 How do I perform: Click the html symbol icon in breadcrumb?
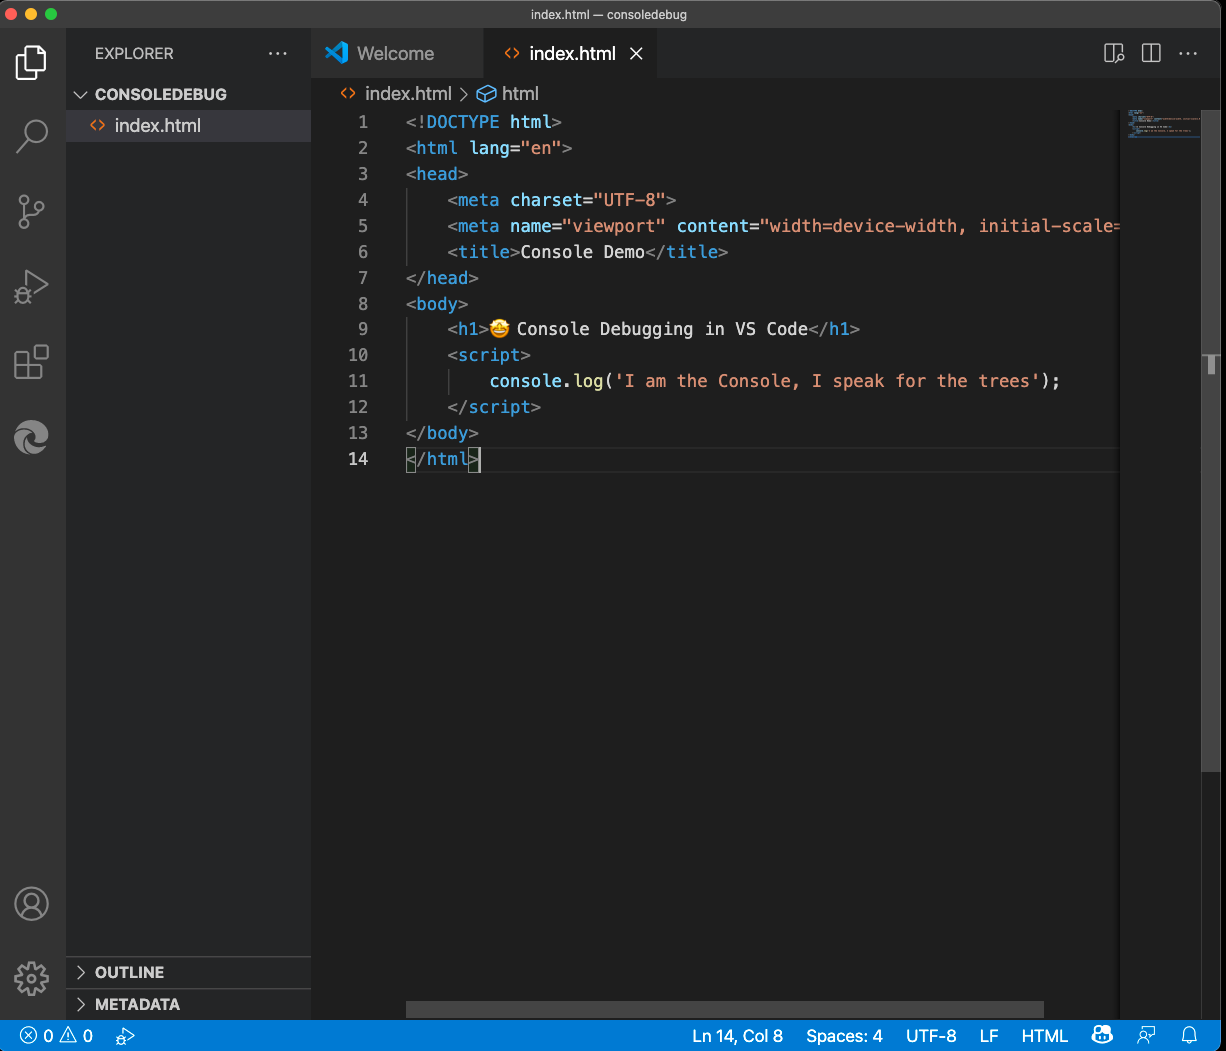[486, 94]
